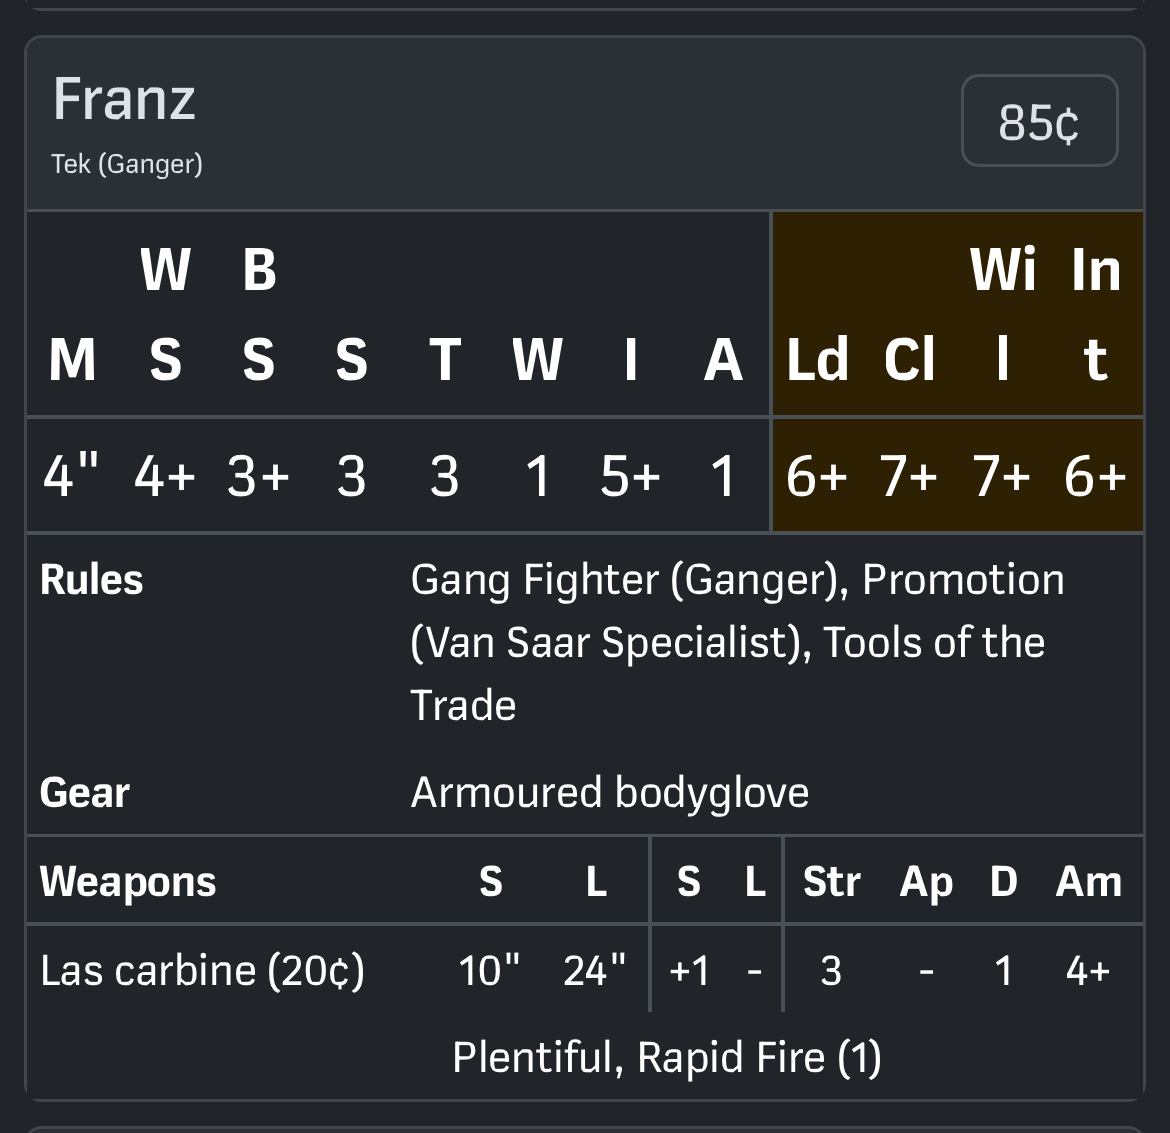Click the Weapons table header
This screenshot has width=1170, height=1133.
pyautogui.click(x=128, y=882)
